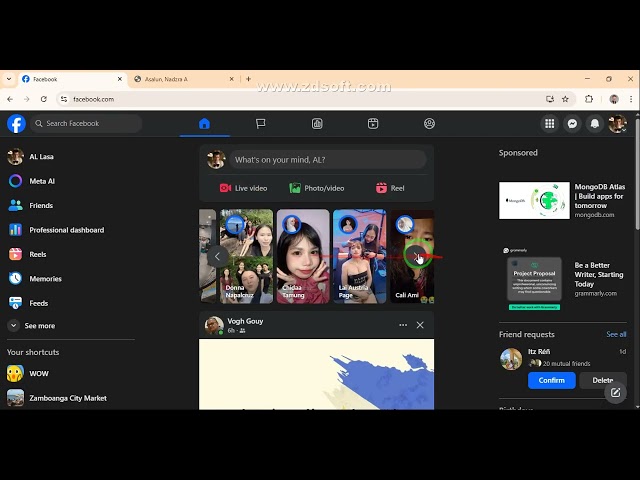Open Chrome three-dot menu
640x480 pixels.
pyautogui.click(x=631, y=99)
